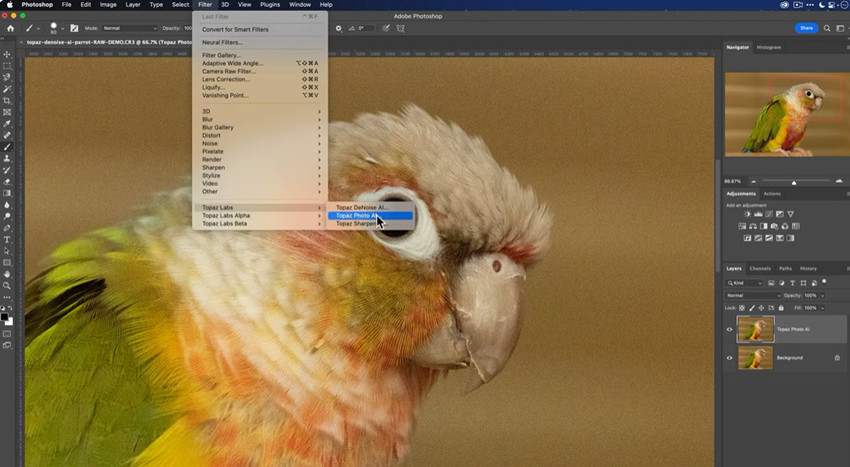Hide the Background layer

pos(729,358)
